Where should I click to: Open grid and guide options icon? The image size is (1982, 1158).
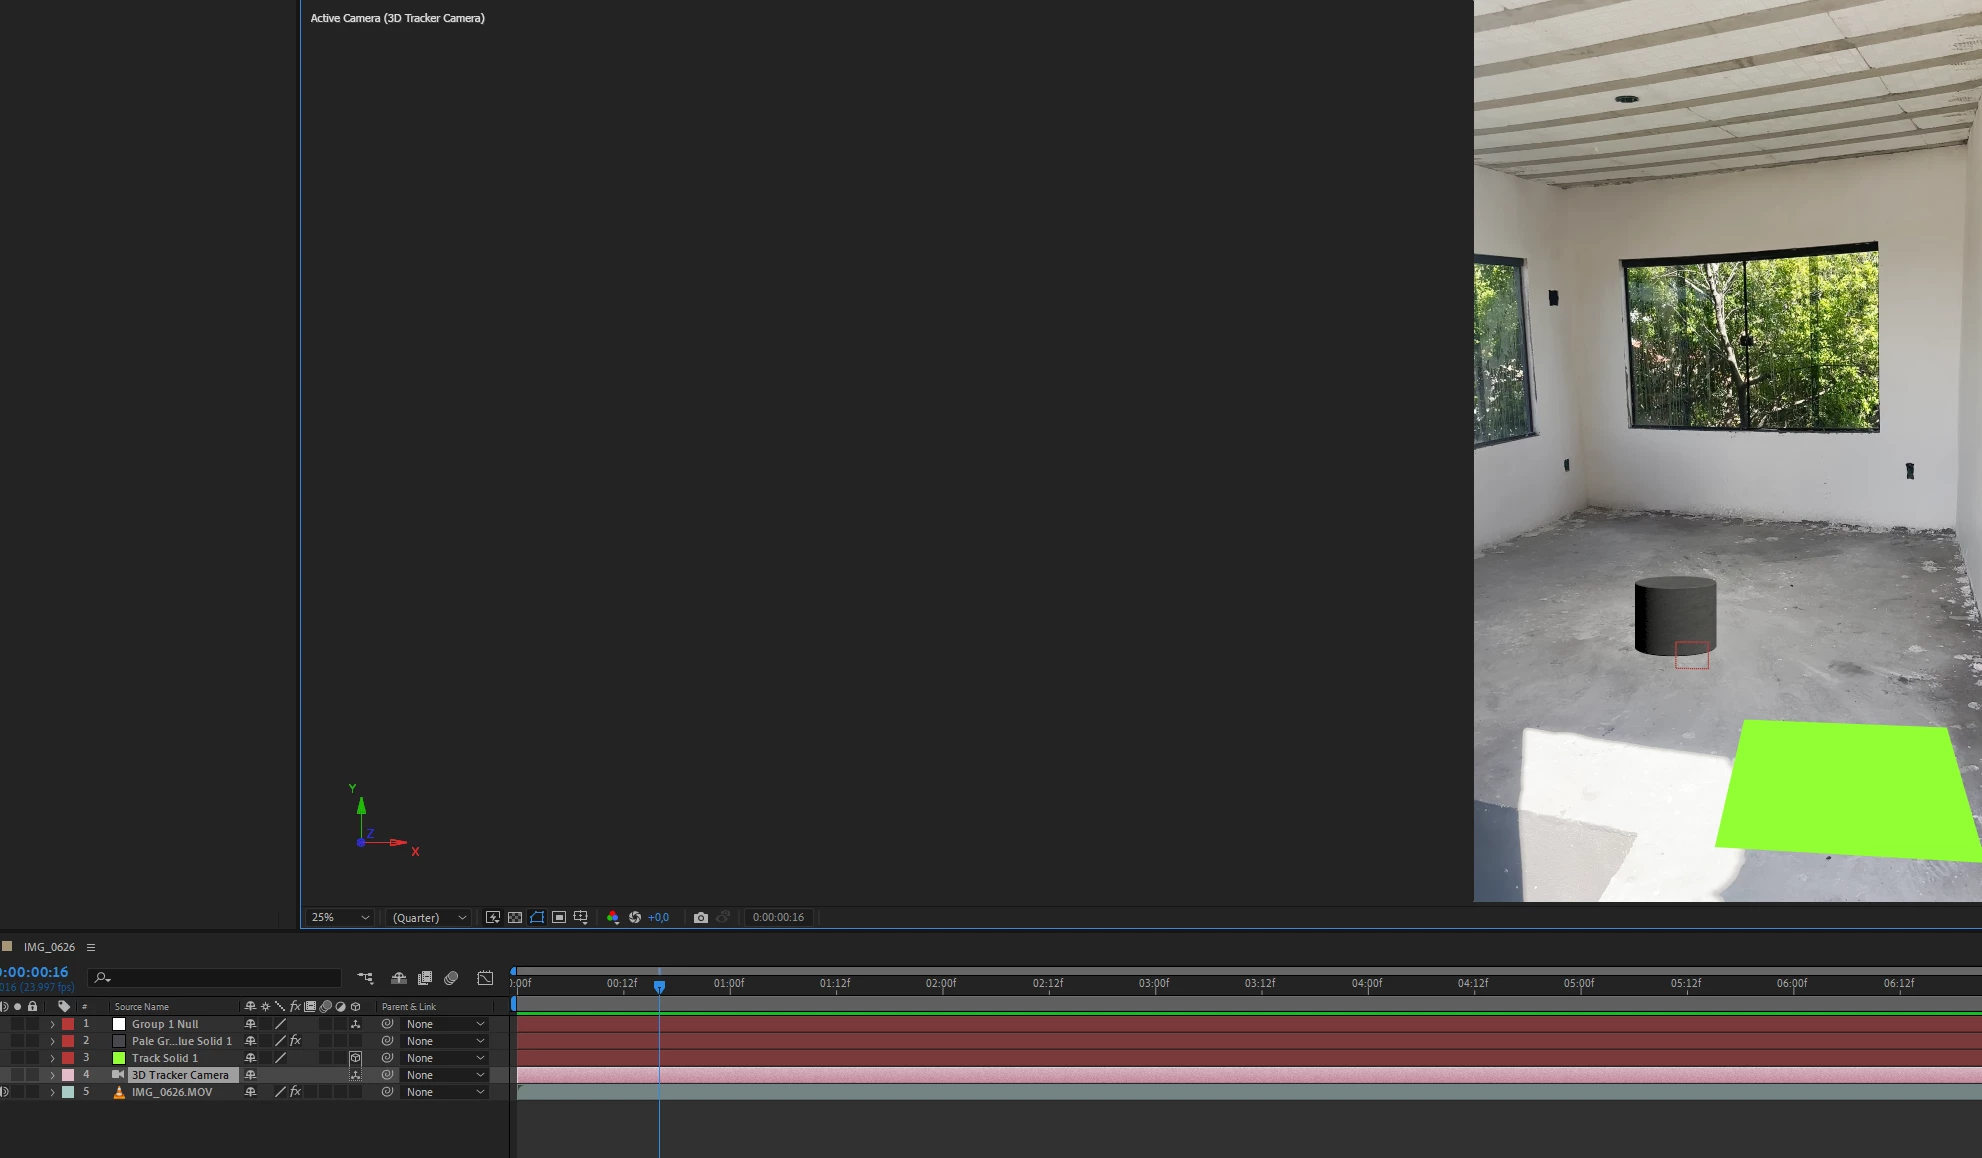[581, 917]
